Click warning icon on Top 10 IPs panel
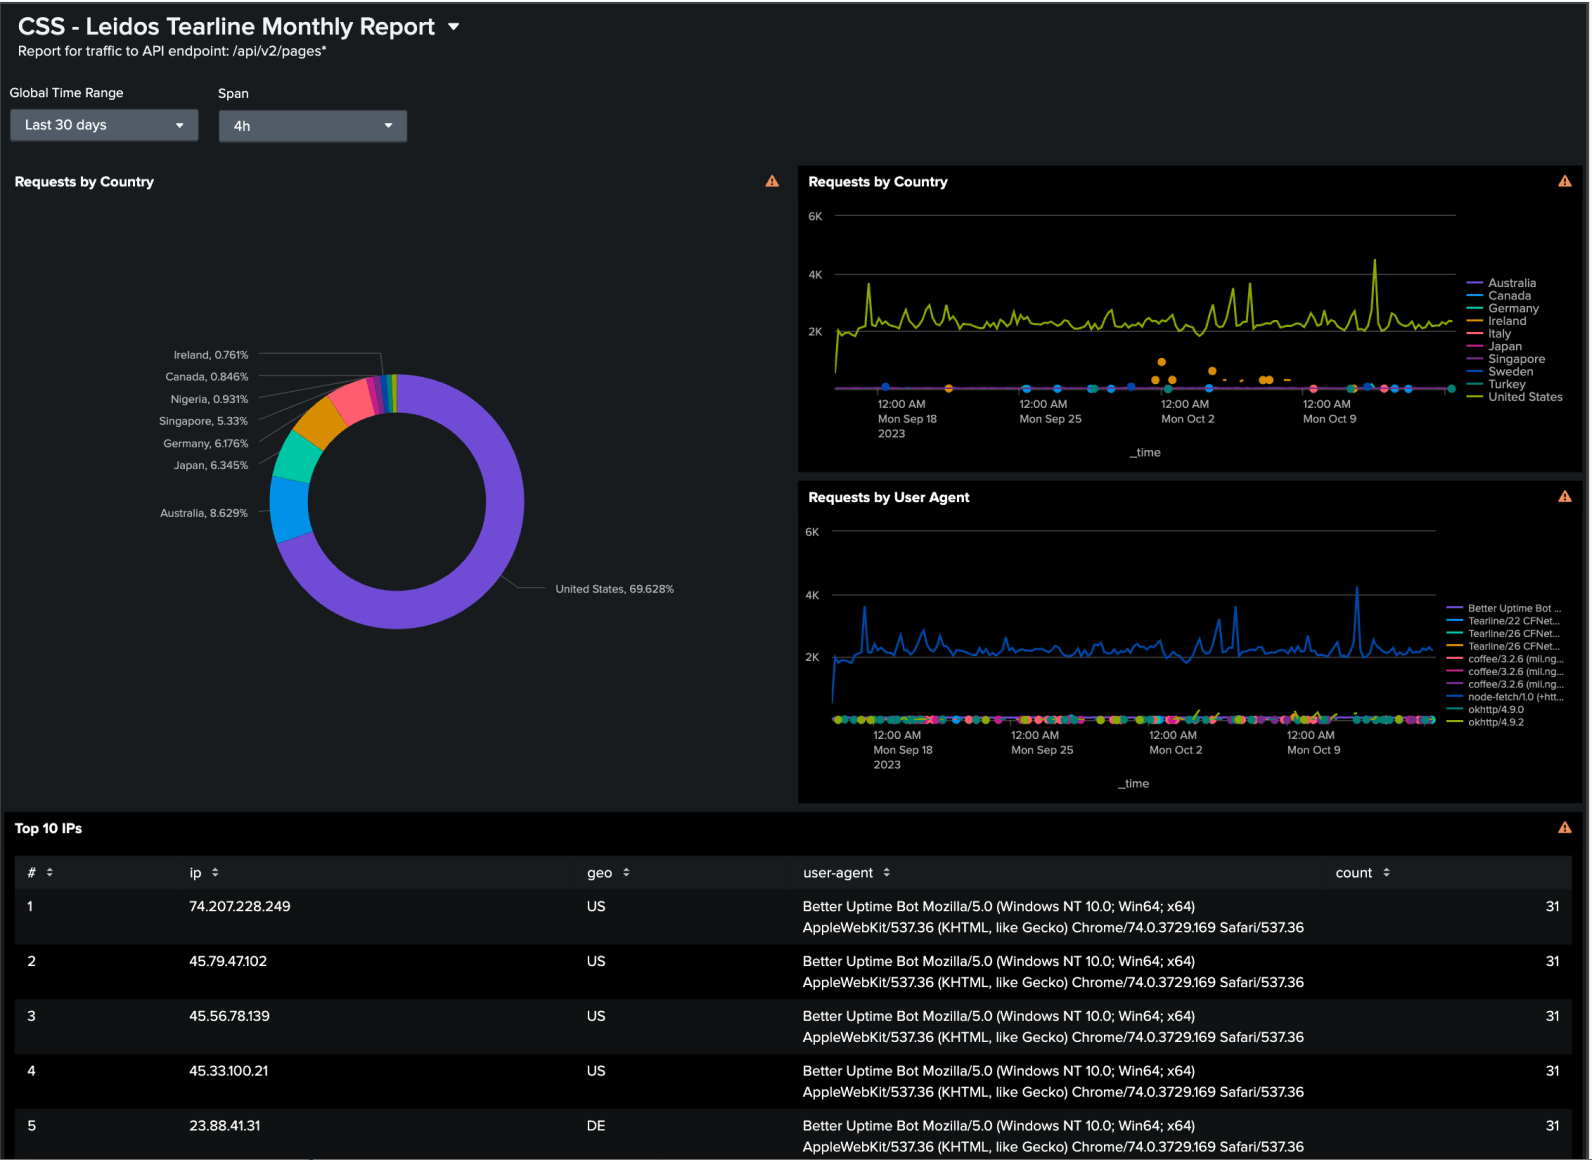This screenshot has width=1592, height=1160. click(1564, 828)
